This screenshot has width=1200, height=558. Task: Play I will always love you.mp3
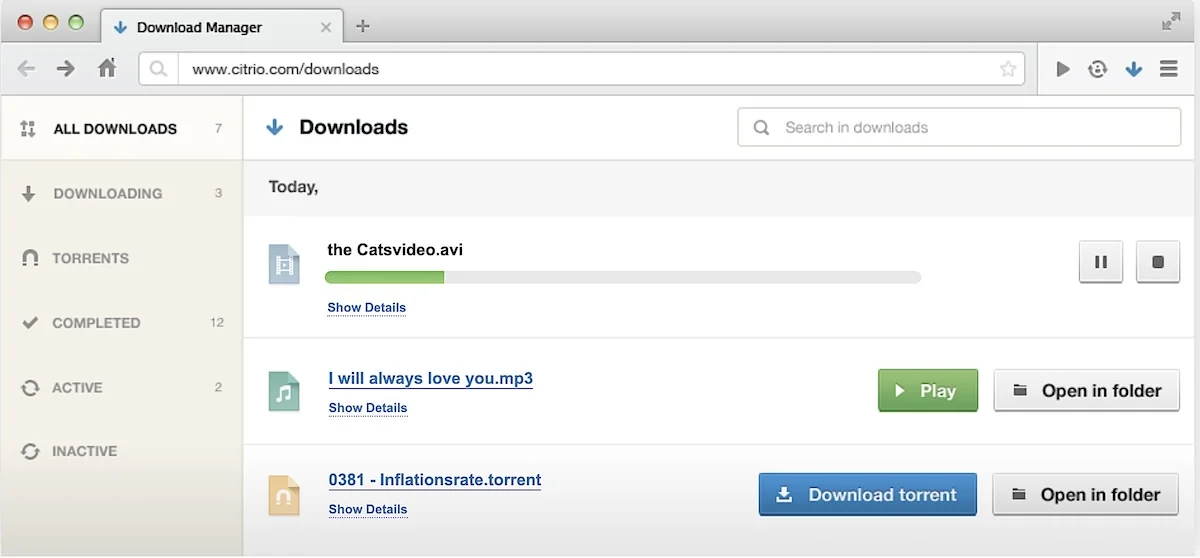click(x=927, y=391)
